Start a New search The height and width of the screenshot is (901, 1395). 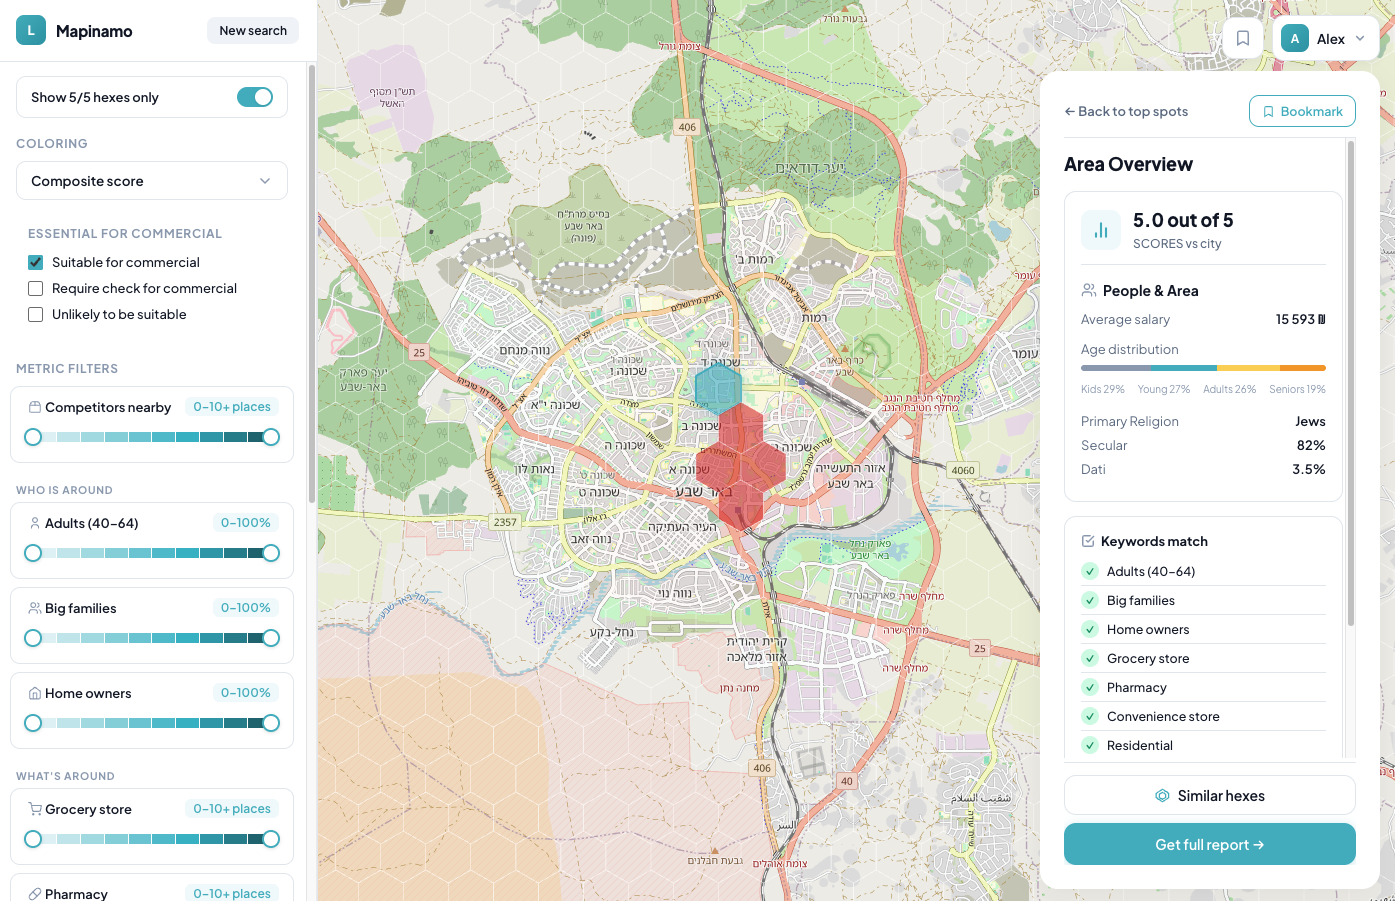[253, 31]
